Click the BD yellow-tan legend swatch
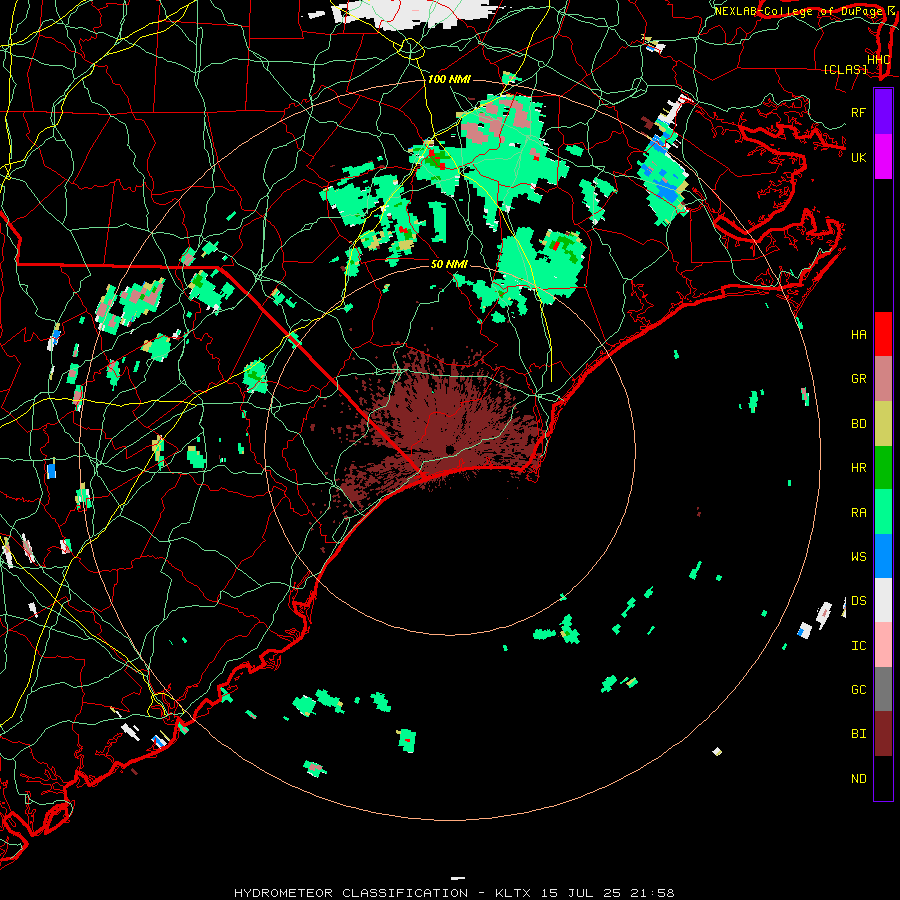 click(883, 423)
